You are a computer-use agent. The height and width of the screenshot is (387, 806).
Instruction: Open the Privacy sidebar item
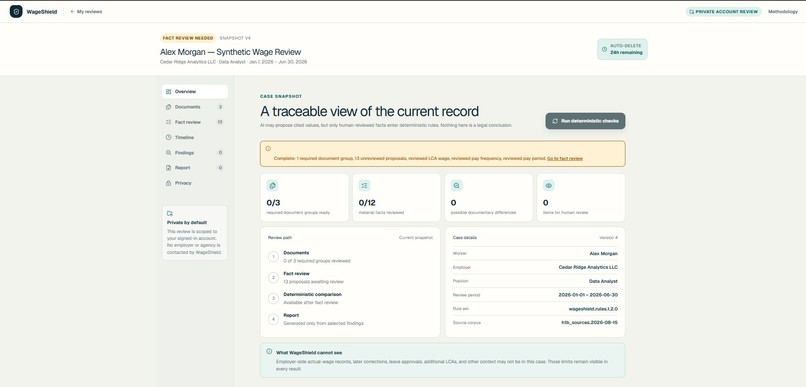[195, 183]
